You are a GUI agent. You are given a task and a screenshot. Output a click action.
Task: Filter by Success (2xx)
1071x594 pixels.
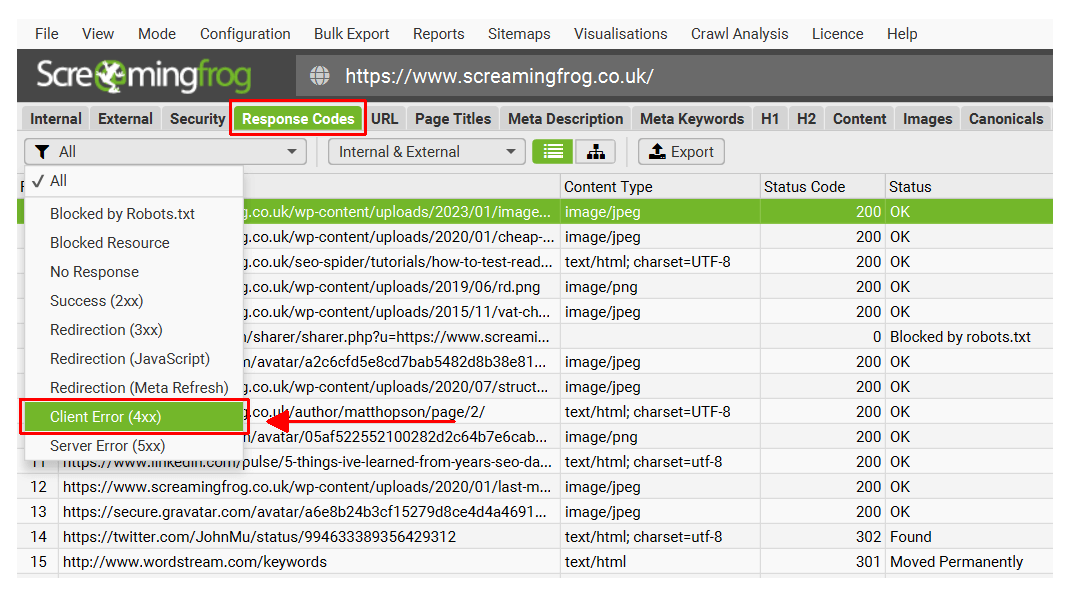pyautogui.click(x=134, y=301)
